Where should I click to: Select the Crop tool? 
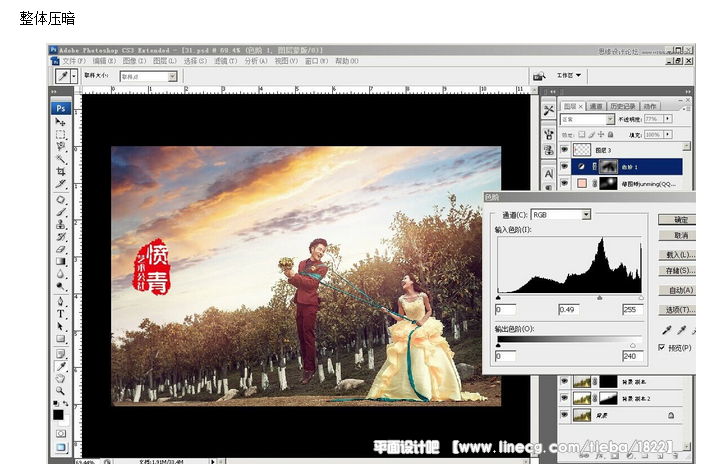(60, 171)
